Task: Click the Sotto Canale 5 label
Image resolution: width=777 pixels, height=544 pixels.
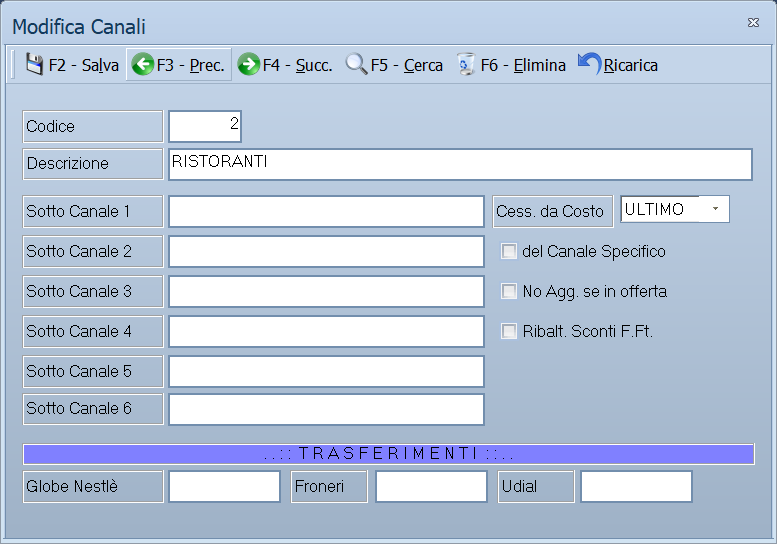Action: 93,371
